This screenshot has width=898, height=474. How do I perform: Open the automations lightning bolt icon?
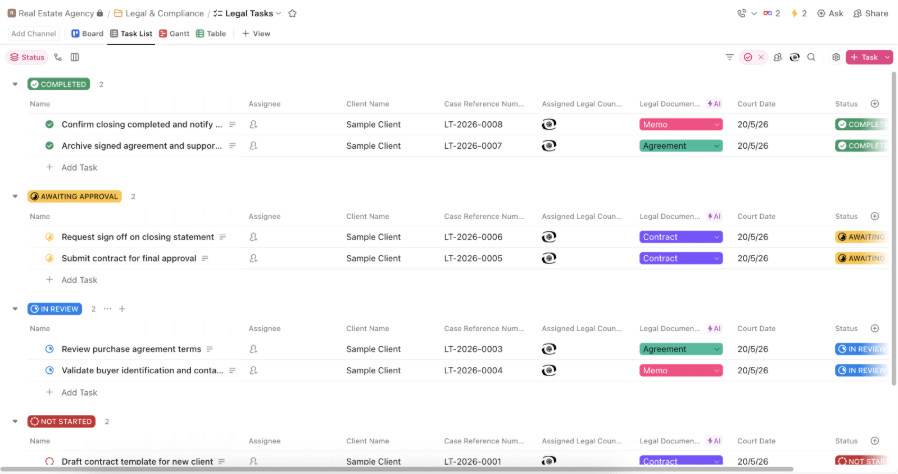click(x=794, y=13)
